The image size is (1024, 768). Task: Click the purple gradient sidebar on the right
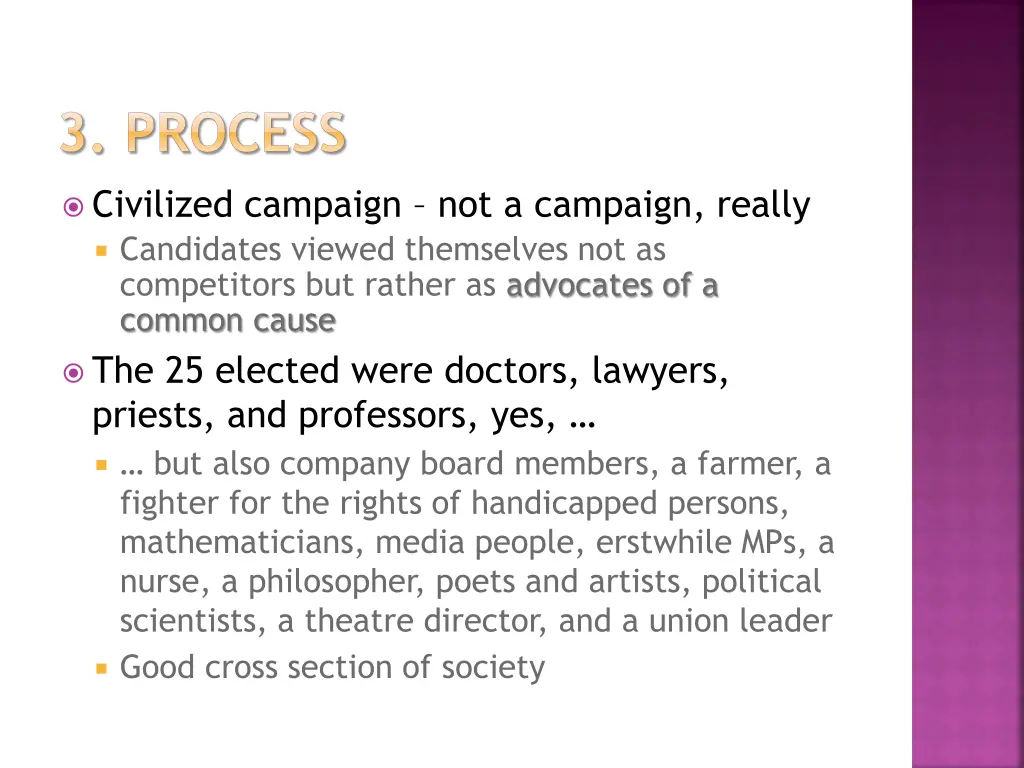(968, 384)
